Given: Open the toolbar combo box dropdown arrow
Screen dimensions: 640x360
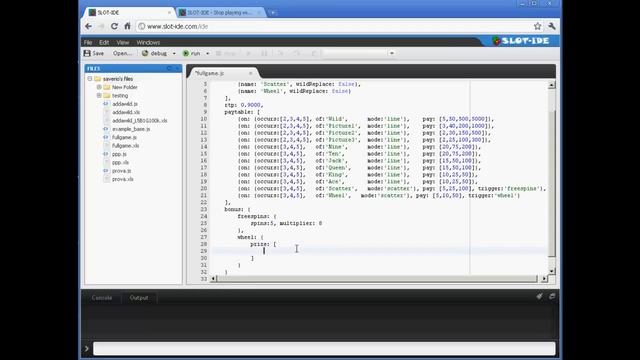Looking at the screenshot, I should tap(392, 53).
